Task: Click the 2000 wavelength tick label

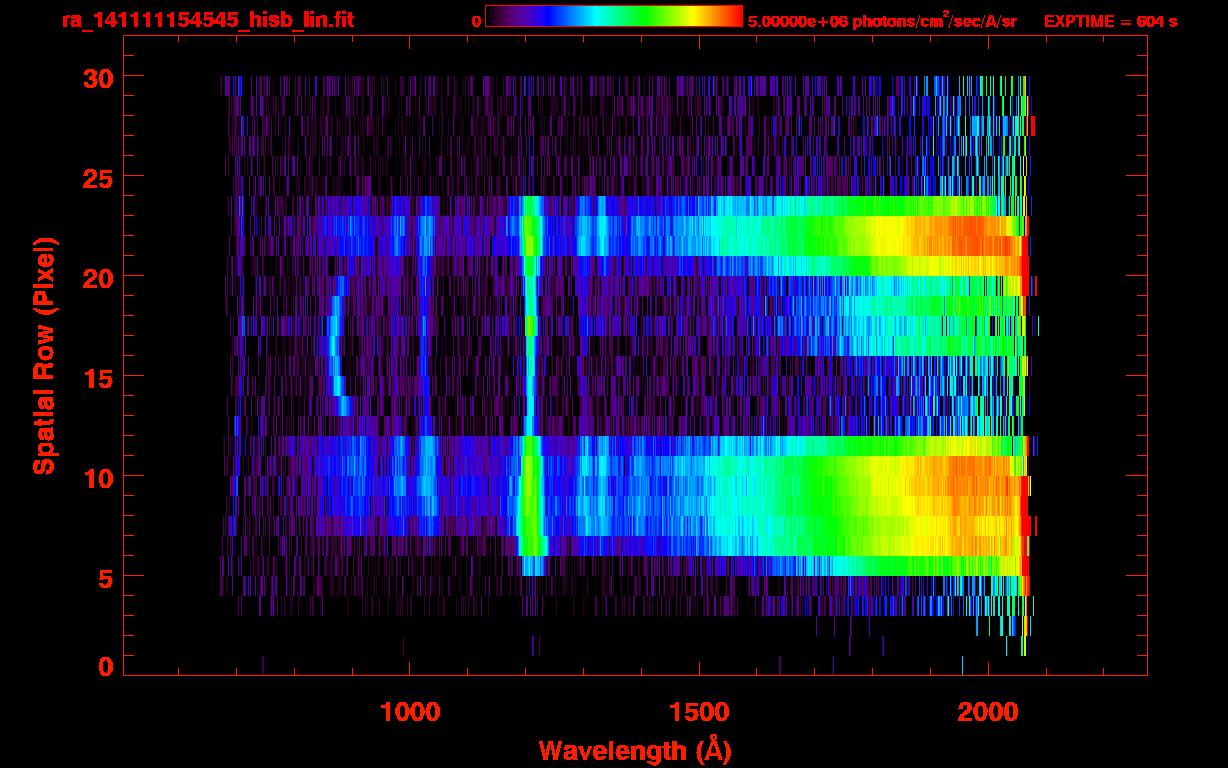Action: tap(988, 712)
